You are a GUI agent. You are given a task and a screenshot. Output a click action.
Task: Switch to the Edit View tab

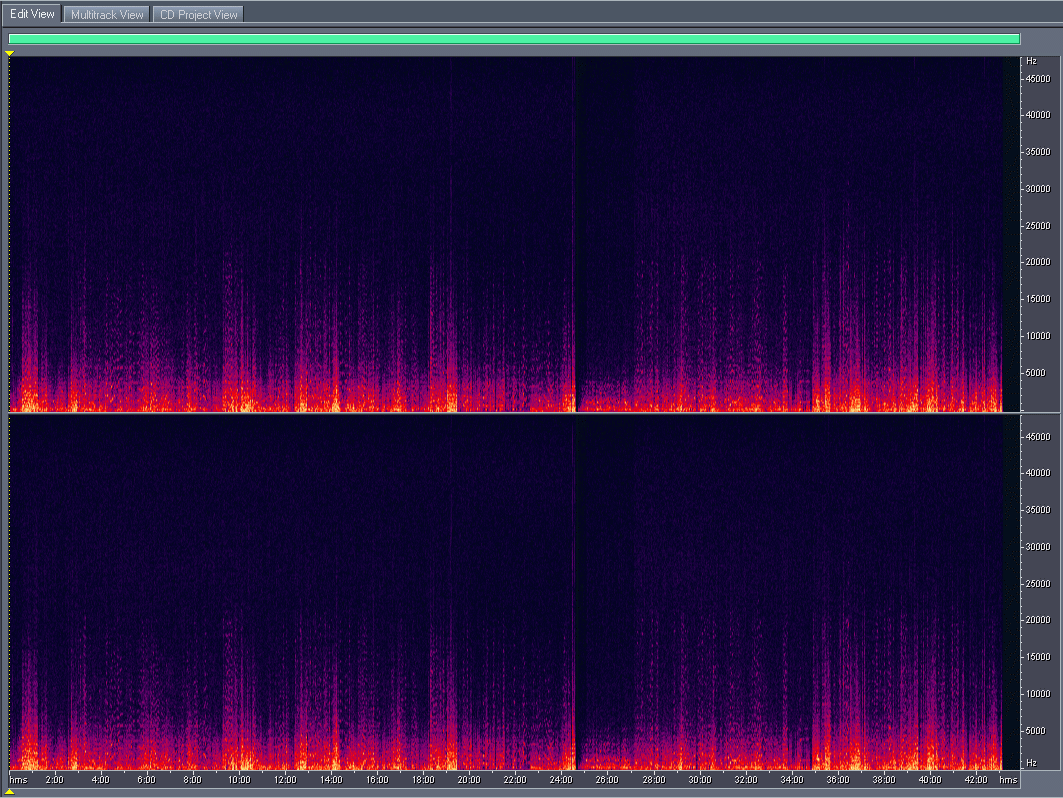32,14
